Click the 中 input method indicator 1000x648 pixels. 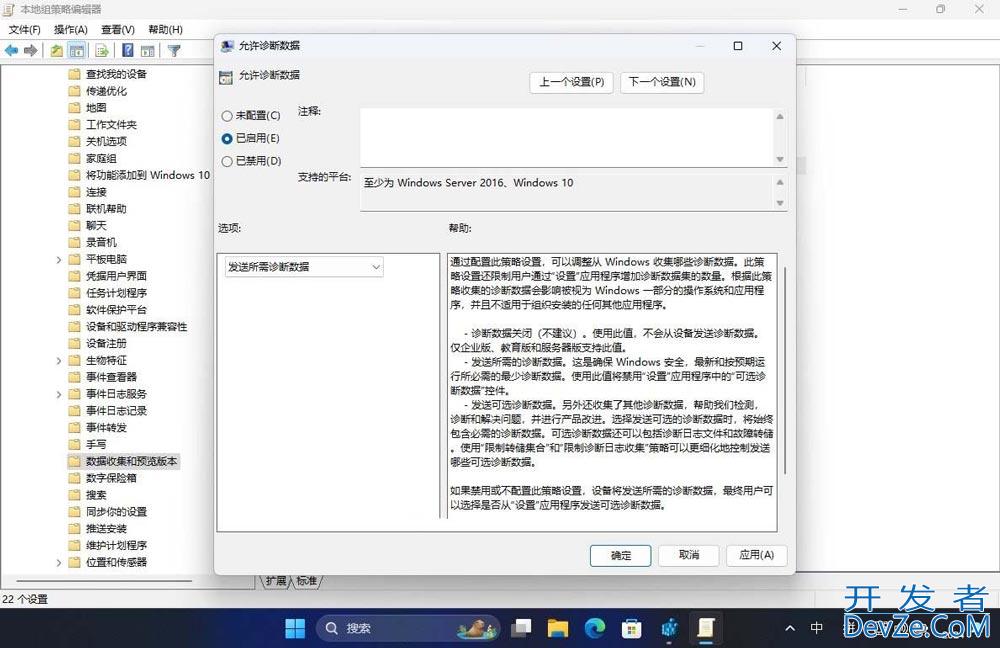click(816, 628)
